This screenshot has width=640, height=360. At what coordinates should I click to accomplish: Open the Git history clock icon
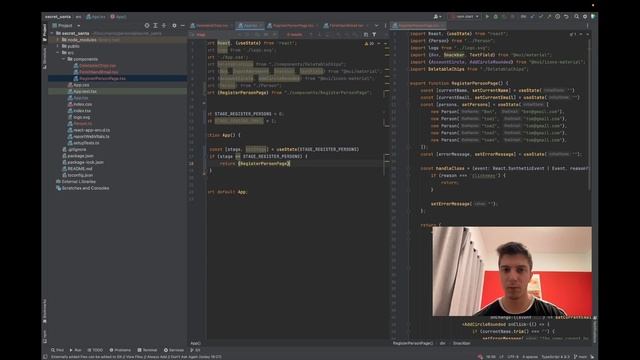coord(558,17)
